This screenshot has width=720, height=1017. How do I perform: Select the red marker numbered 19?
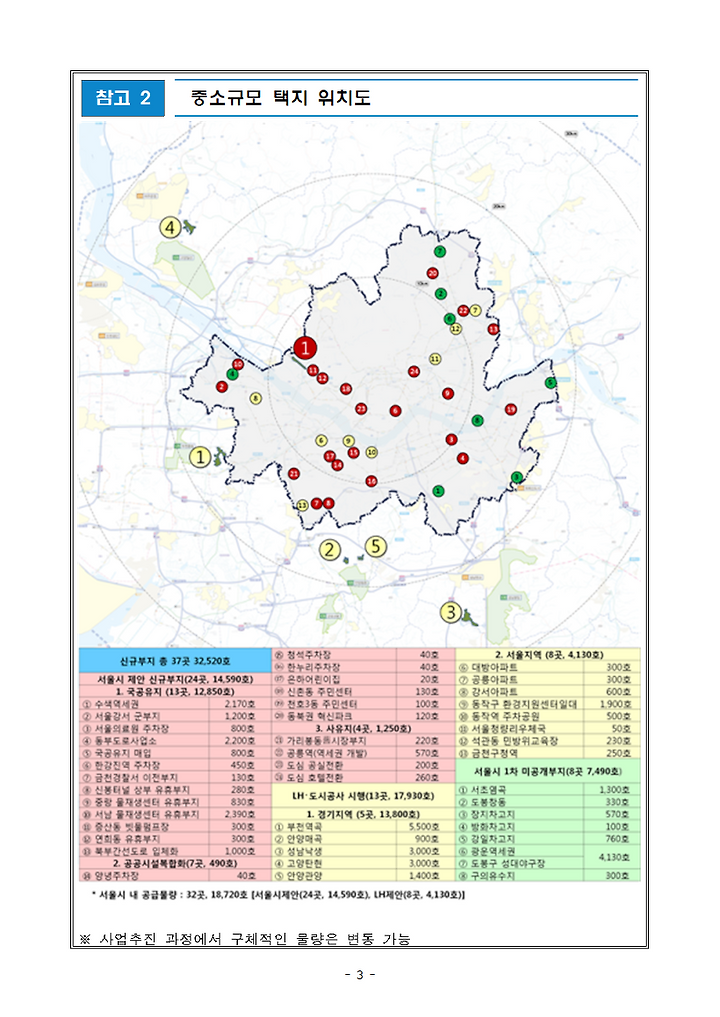point(511,409)
